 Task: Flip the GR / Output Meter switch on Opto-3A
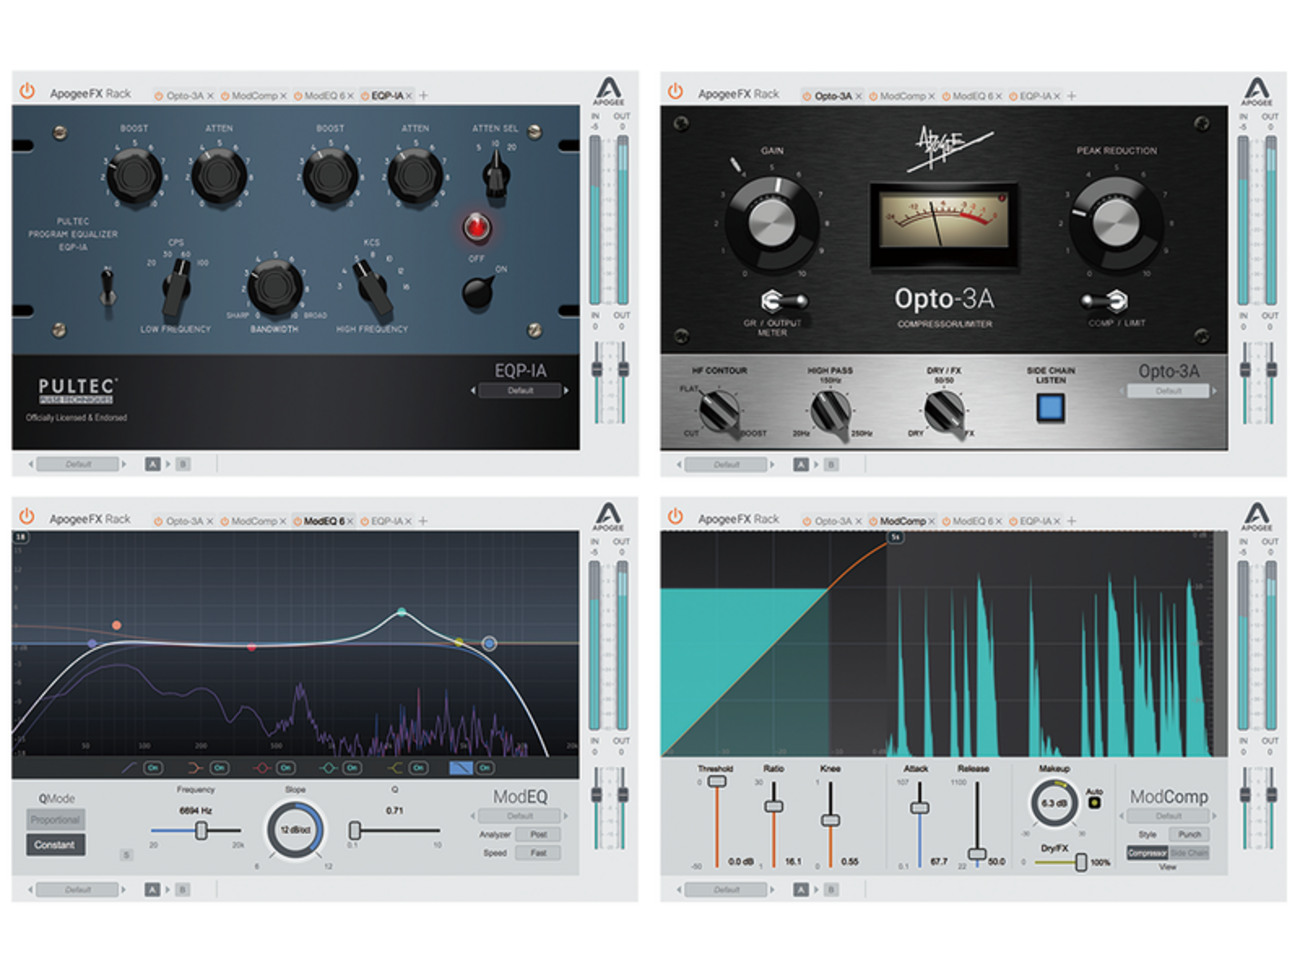[x=783, y=300]
